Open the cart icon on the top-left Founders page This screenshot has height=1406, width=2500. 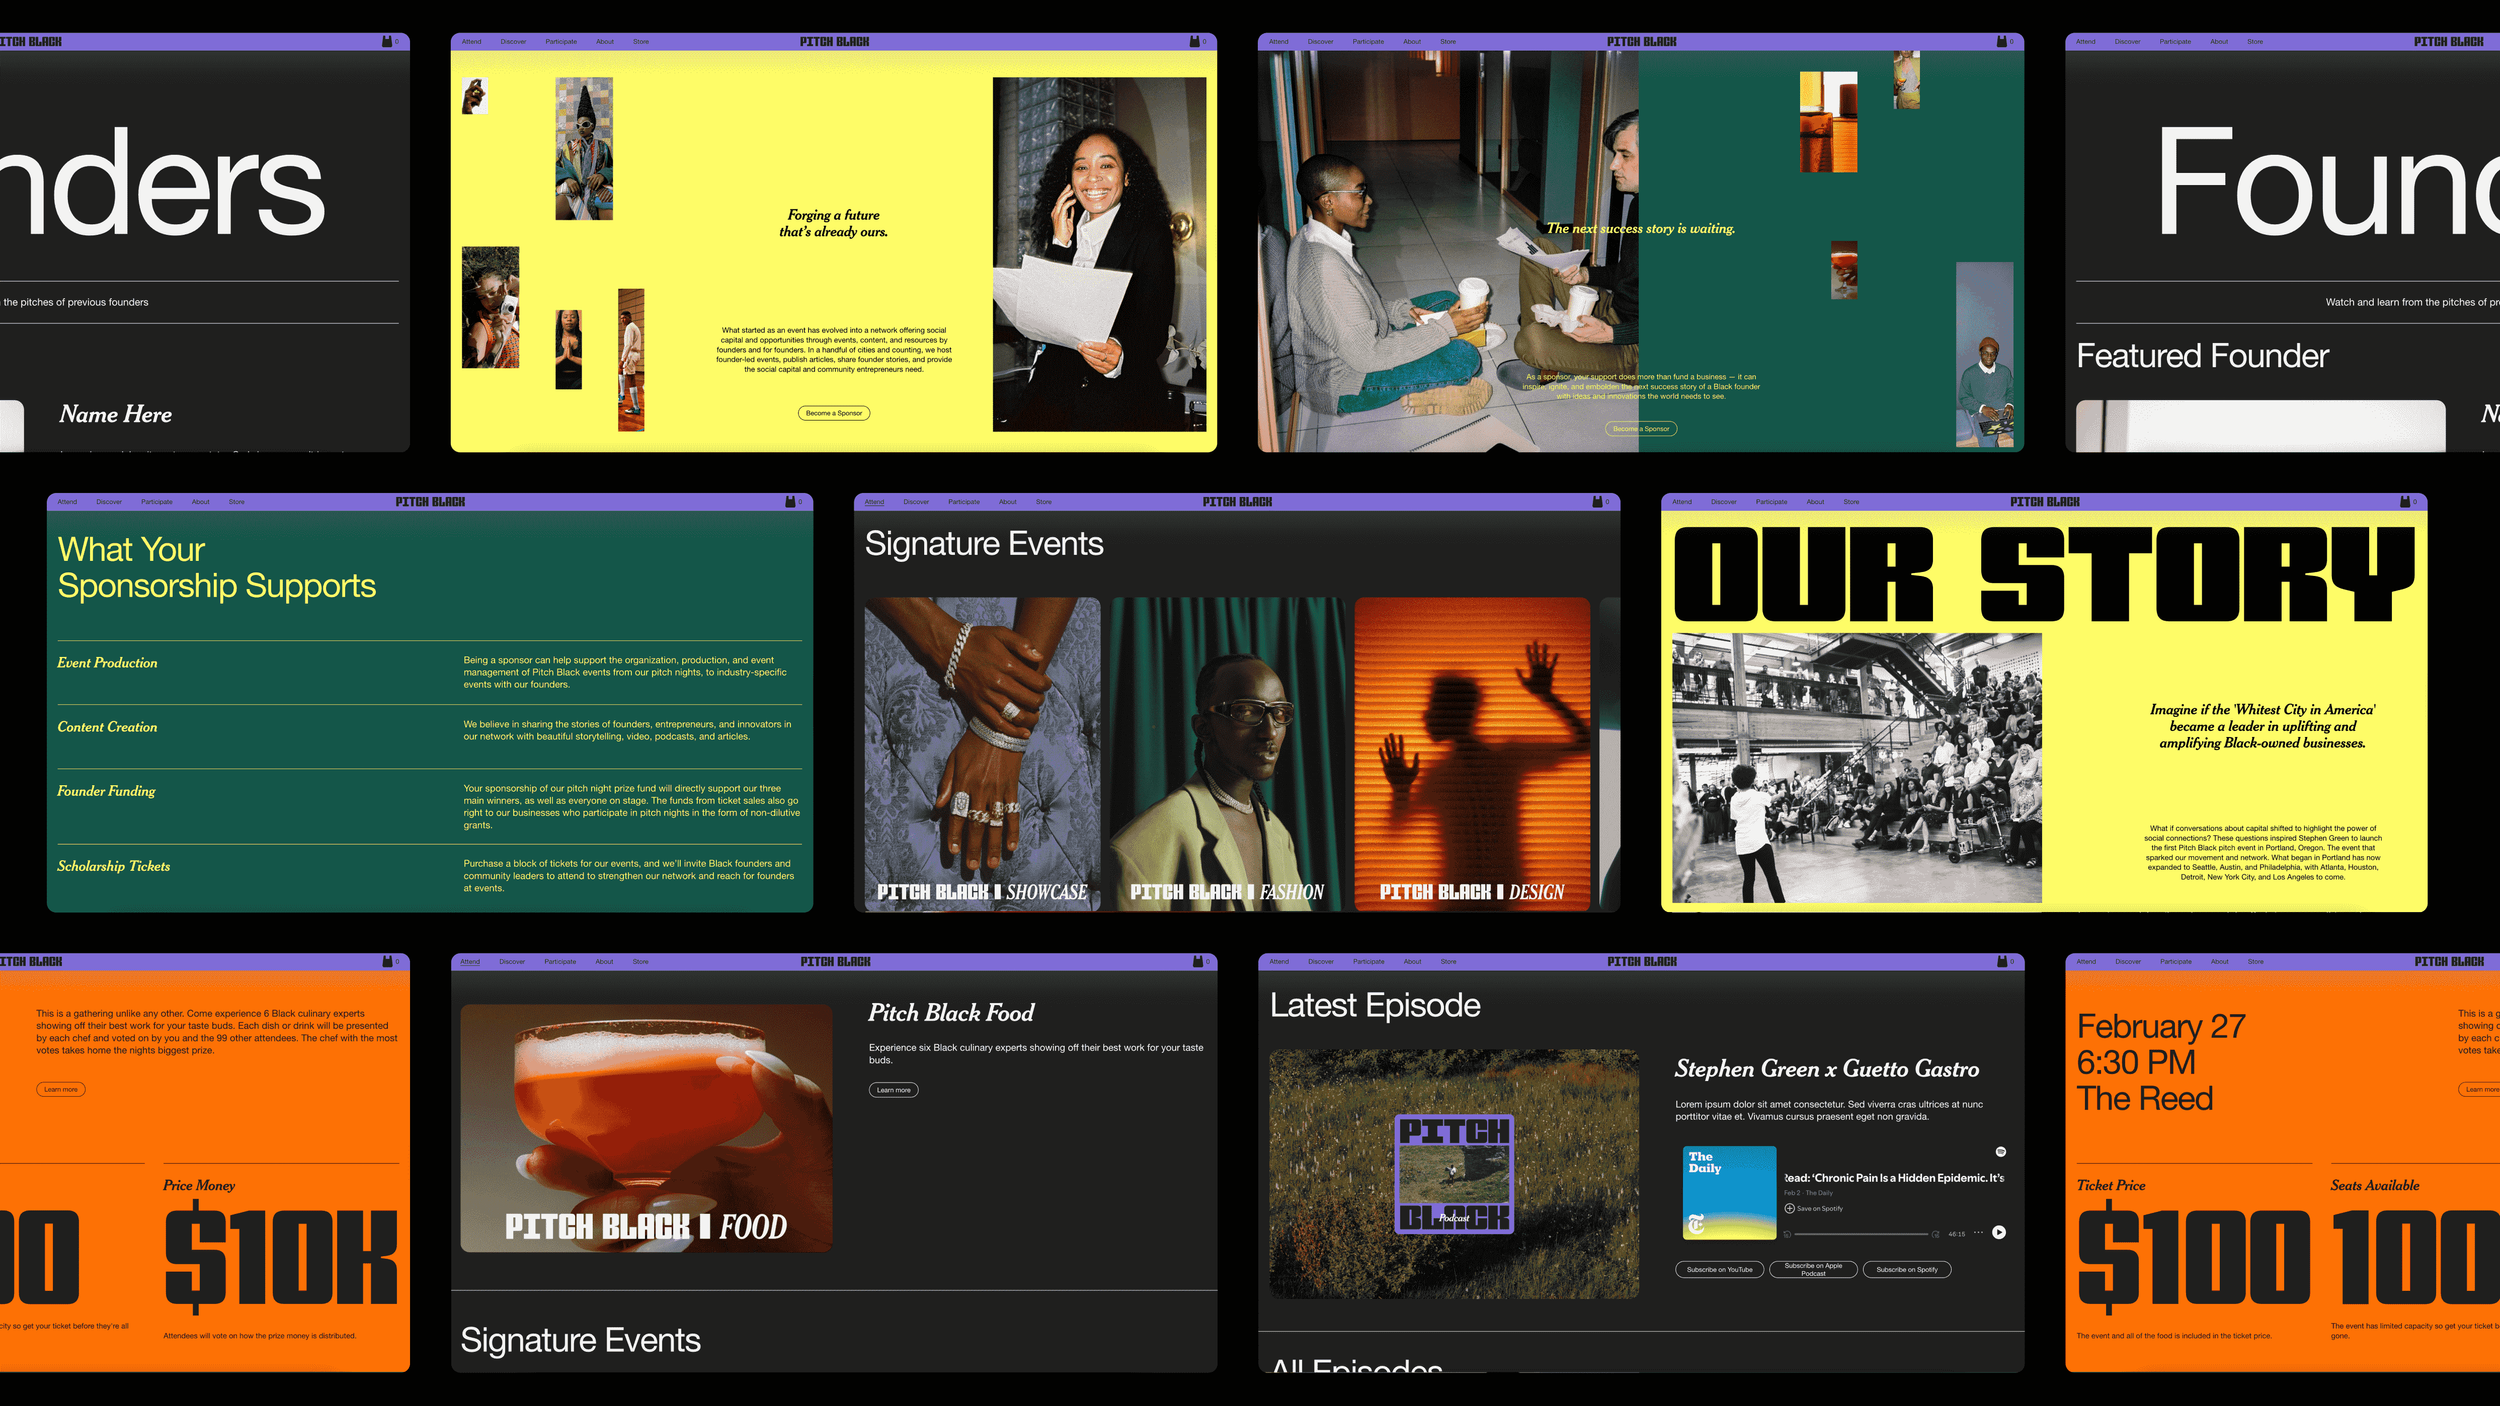click(387, 41)
